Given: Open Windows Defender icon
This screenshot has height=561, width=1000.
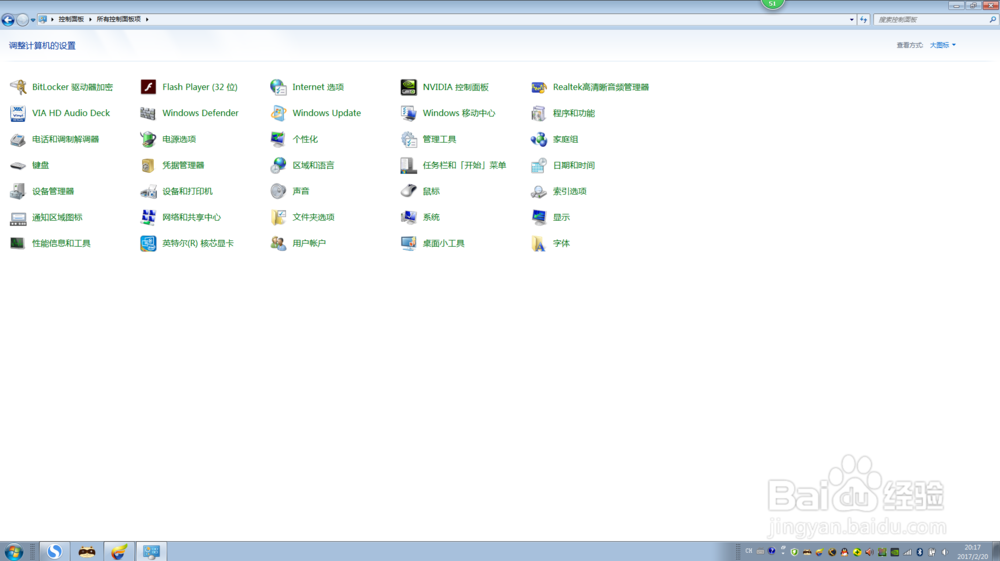Looking at the screenshot, I should click(148, 113).
